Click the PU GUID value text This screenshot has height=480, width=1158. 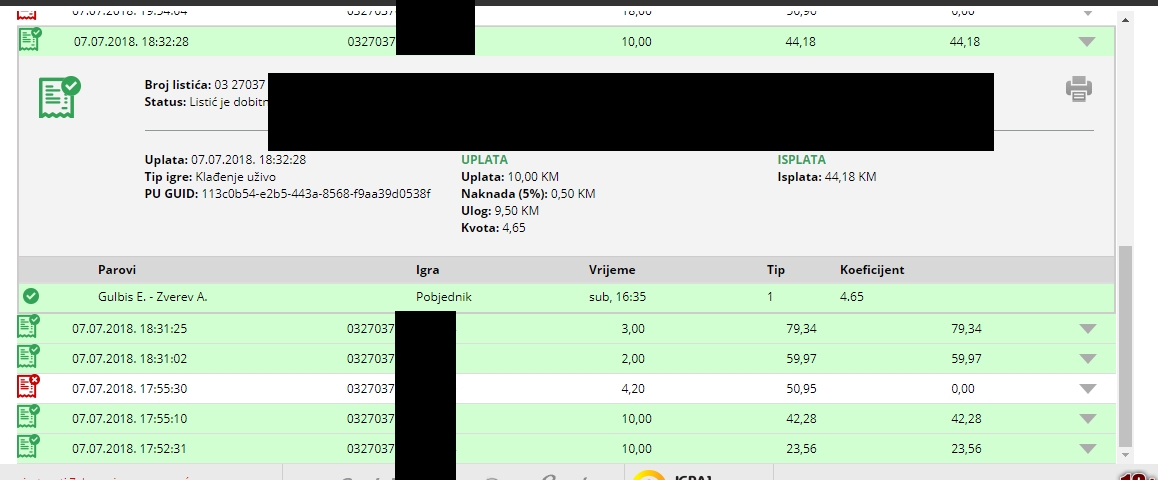pos(316,193)
